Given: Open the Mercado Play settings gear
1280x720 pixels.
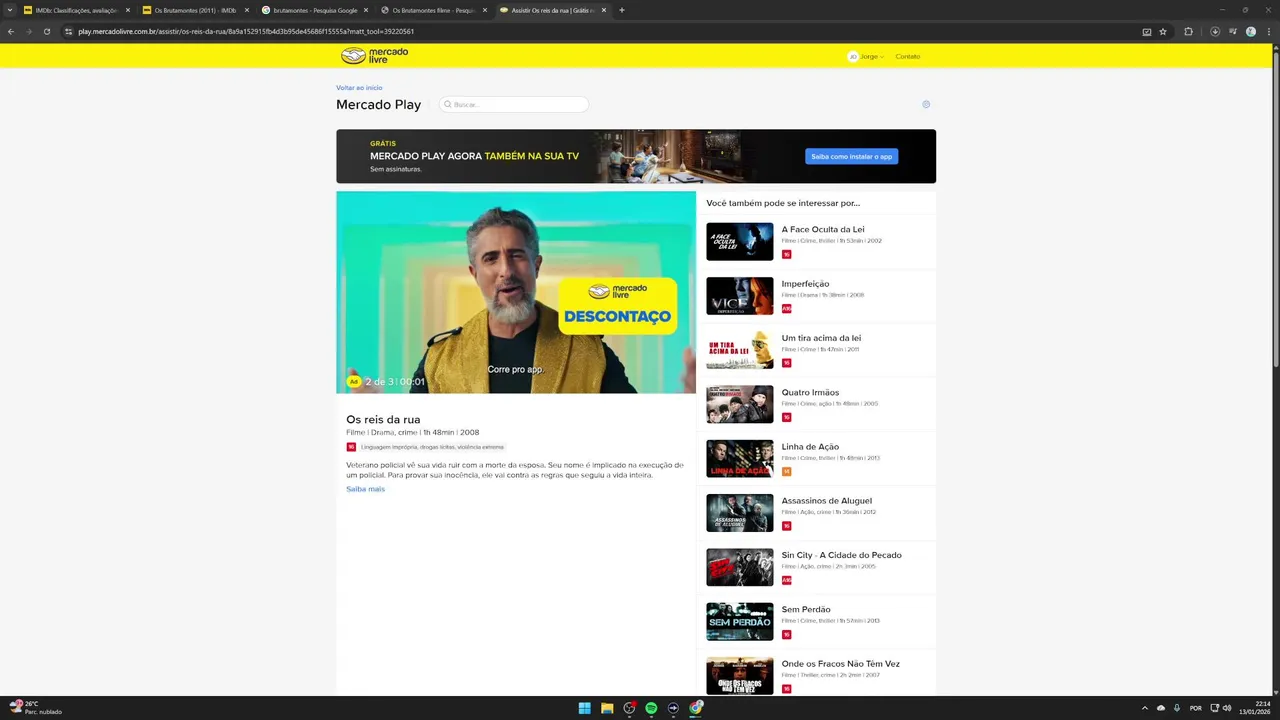Looking at the screenshot, I should tap(926, 104).
